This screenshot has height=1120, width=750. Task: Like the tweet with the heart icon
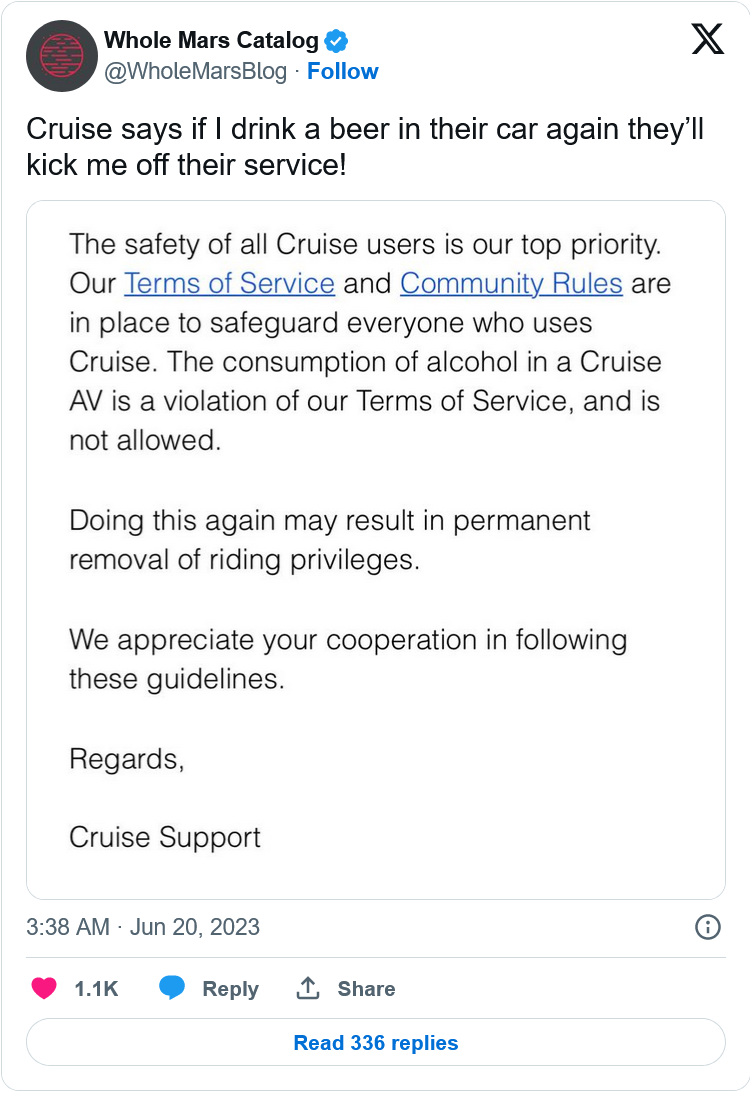pos(44,988)
